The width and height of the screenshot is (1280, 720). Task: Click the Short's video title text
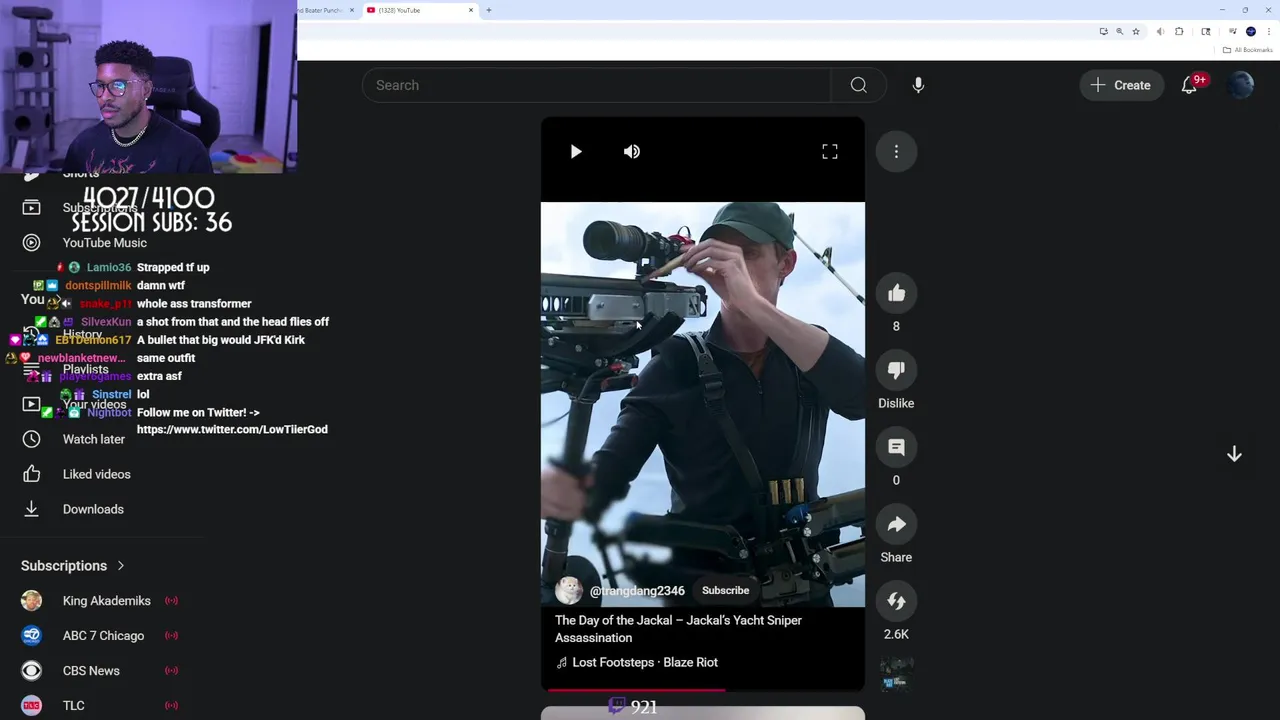[x=678, y=629]
